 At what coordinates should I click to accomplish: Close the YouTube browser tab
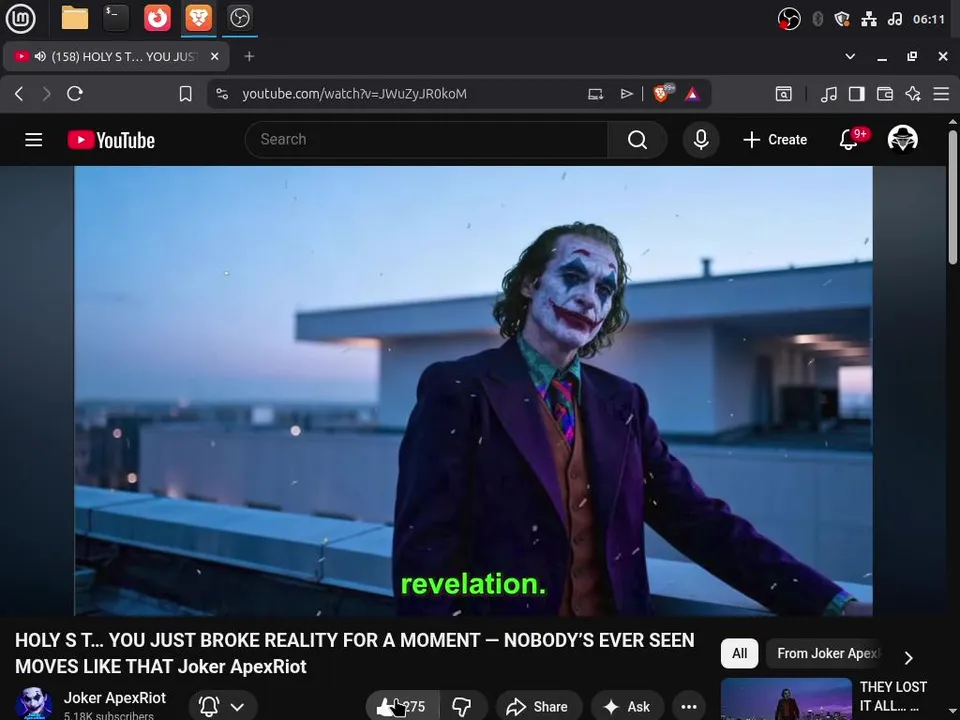point(214,56)
